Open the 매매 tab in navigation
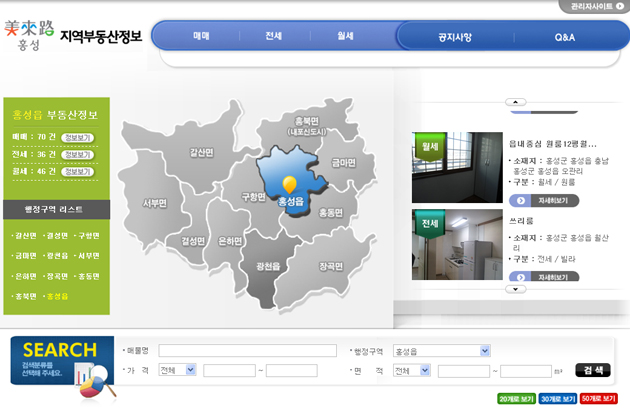The width and height of the screenshot is (630, 411). [x=201, y=36]
